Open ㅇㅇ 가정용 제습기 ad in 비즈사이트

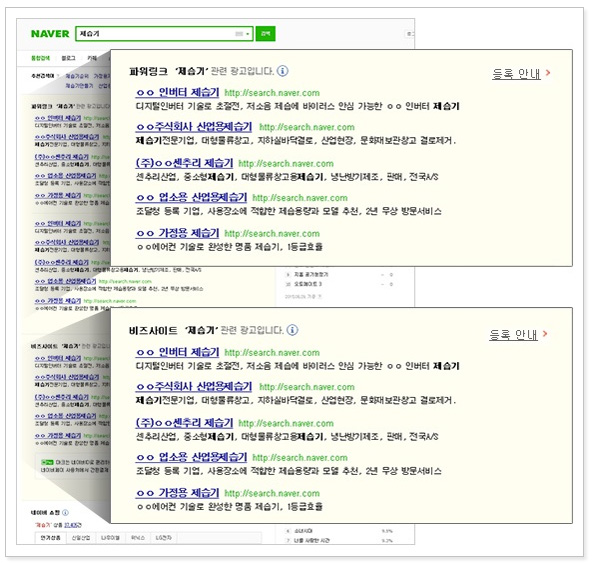point(177,493)
